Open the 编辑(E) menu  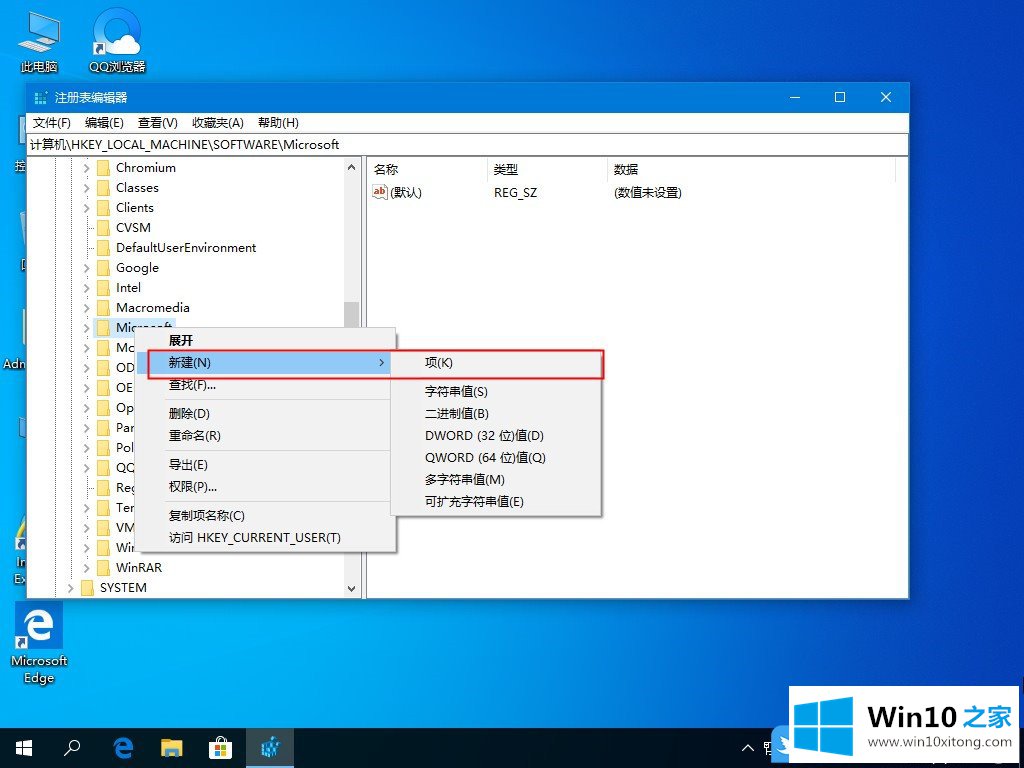click(104, 123)
